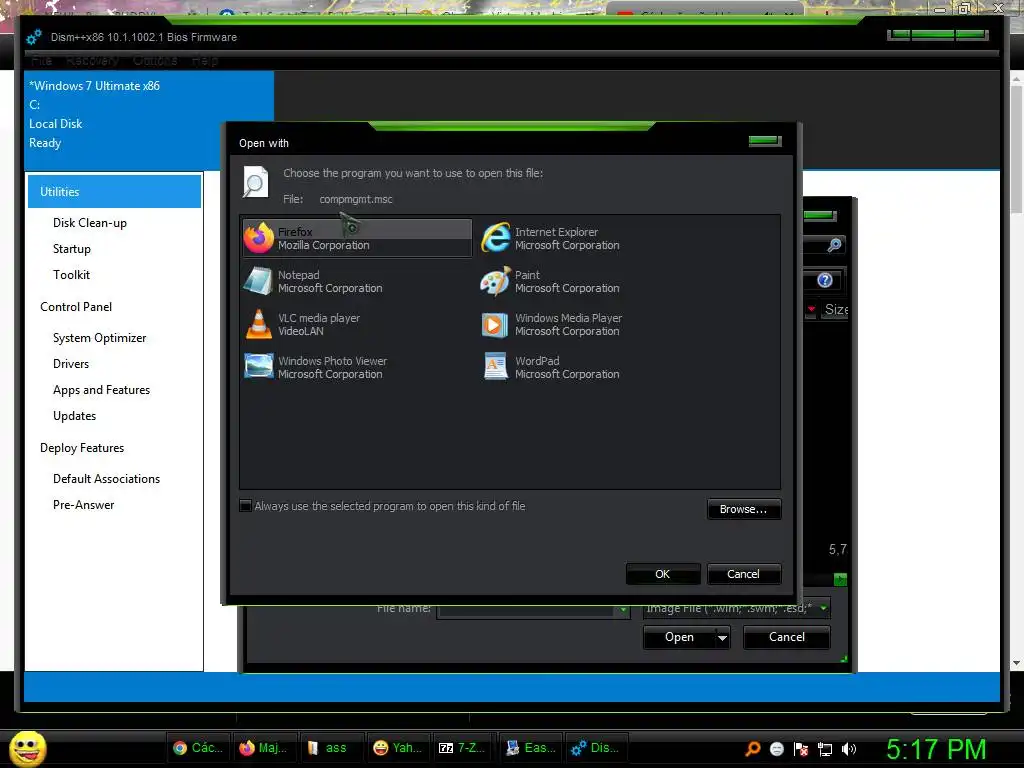
Task: Switch to the Eas... taskbar item
Action: [530, 748]
